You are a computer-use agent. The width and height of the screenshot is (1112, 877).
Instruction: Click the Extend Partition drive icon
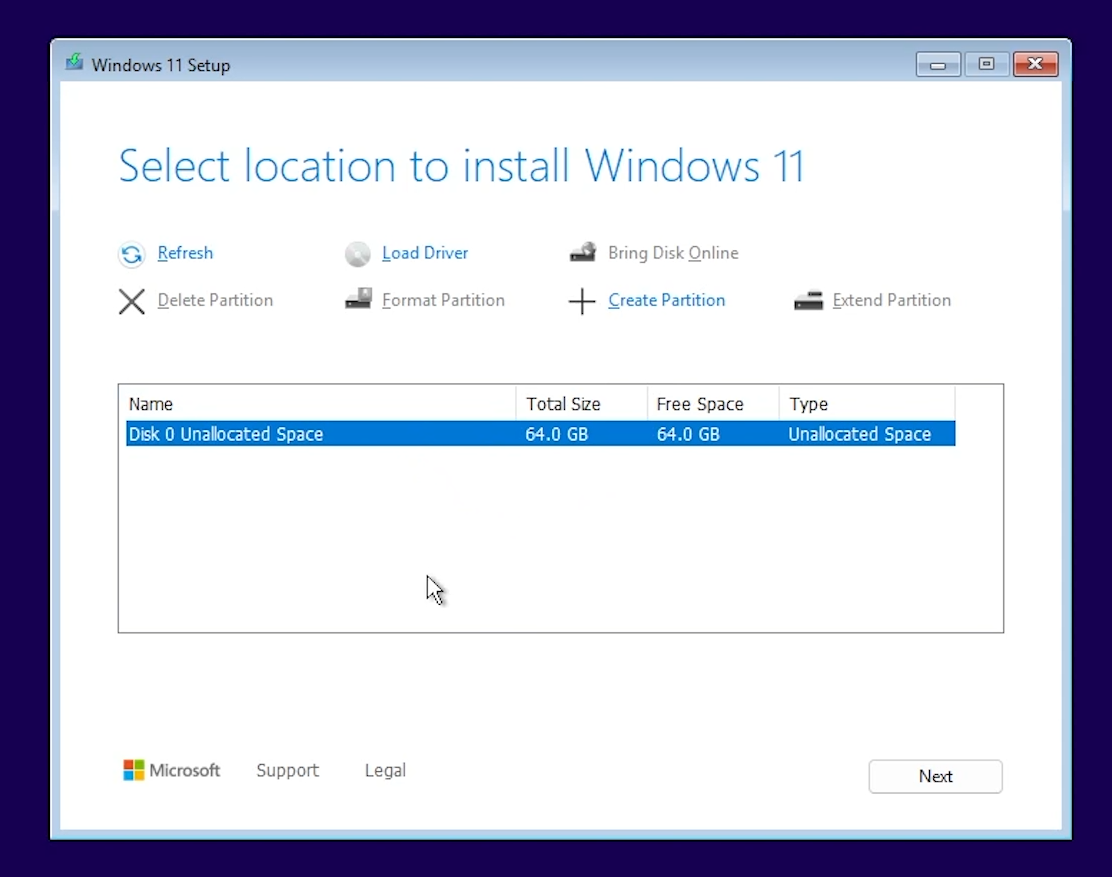(808, 300)
